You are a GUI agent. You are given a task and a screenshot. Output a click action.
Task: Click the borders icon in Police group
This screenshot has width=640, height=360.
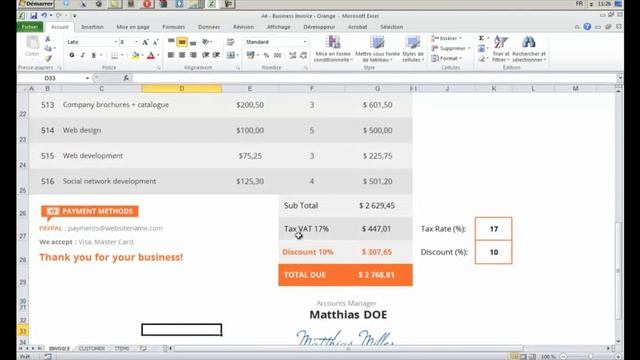(115, 55)
